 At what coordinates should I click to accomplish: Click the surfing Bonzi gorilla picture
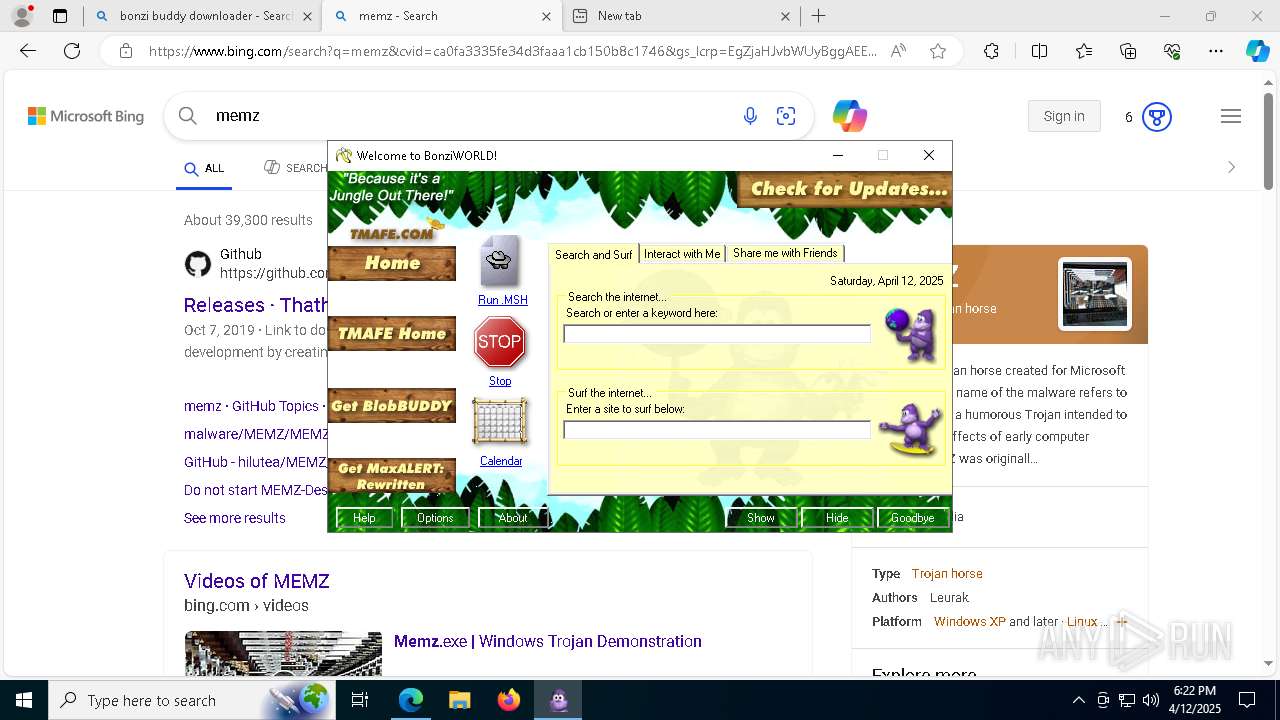coord(910,430)
